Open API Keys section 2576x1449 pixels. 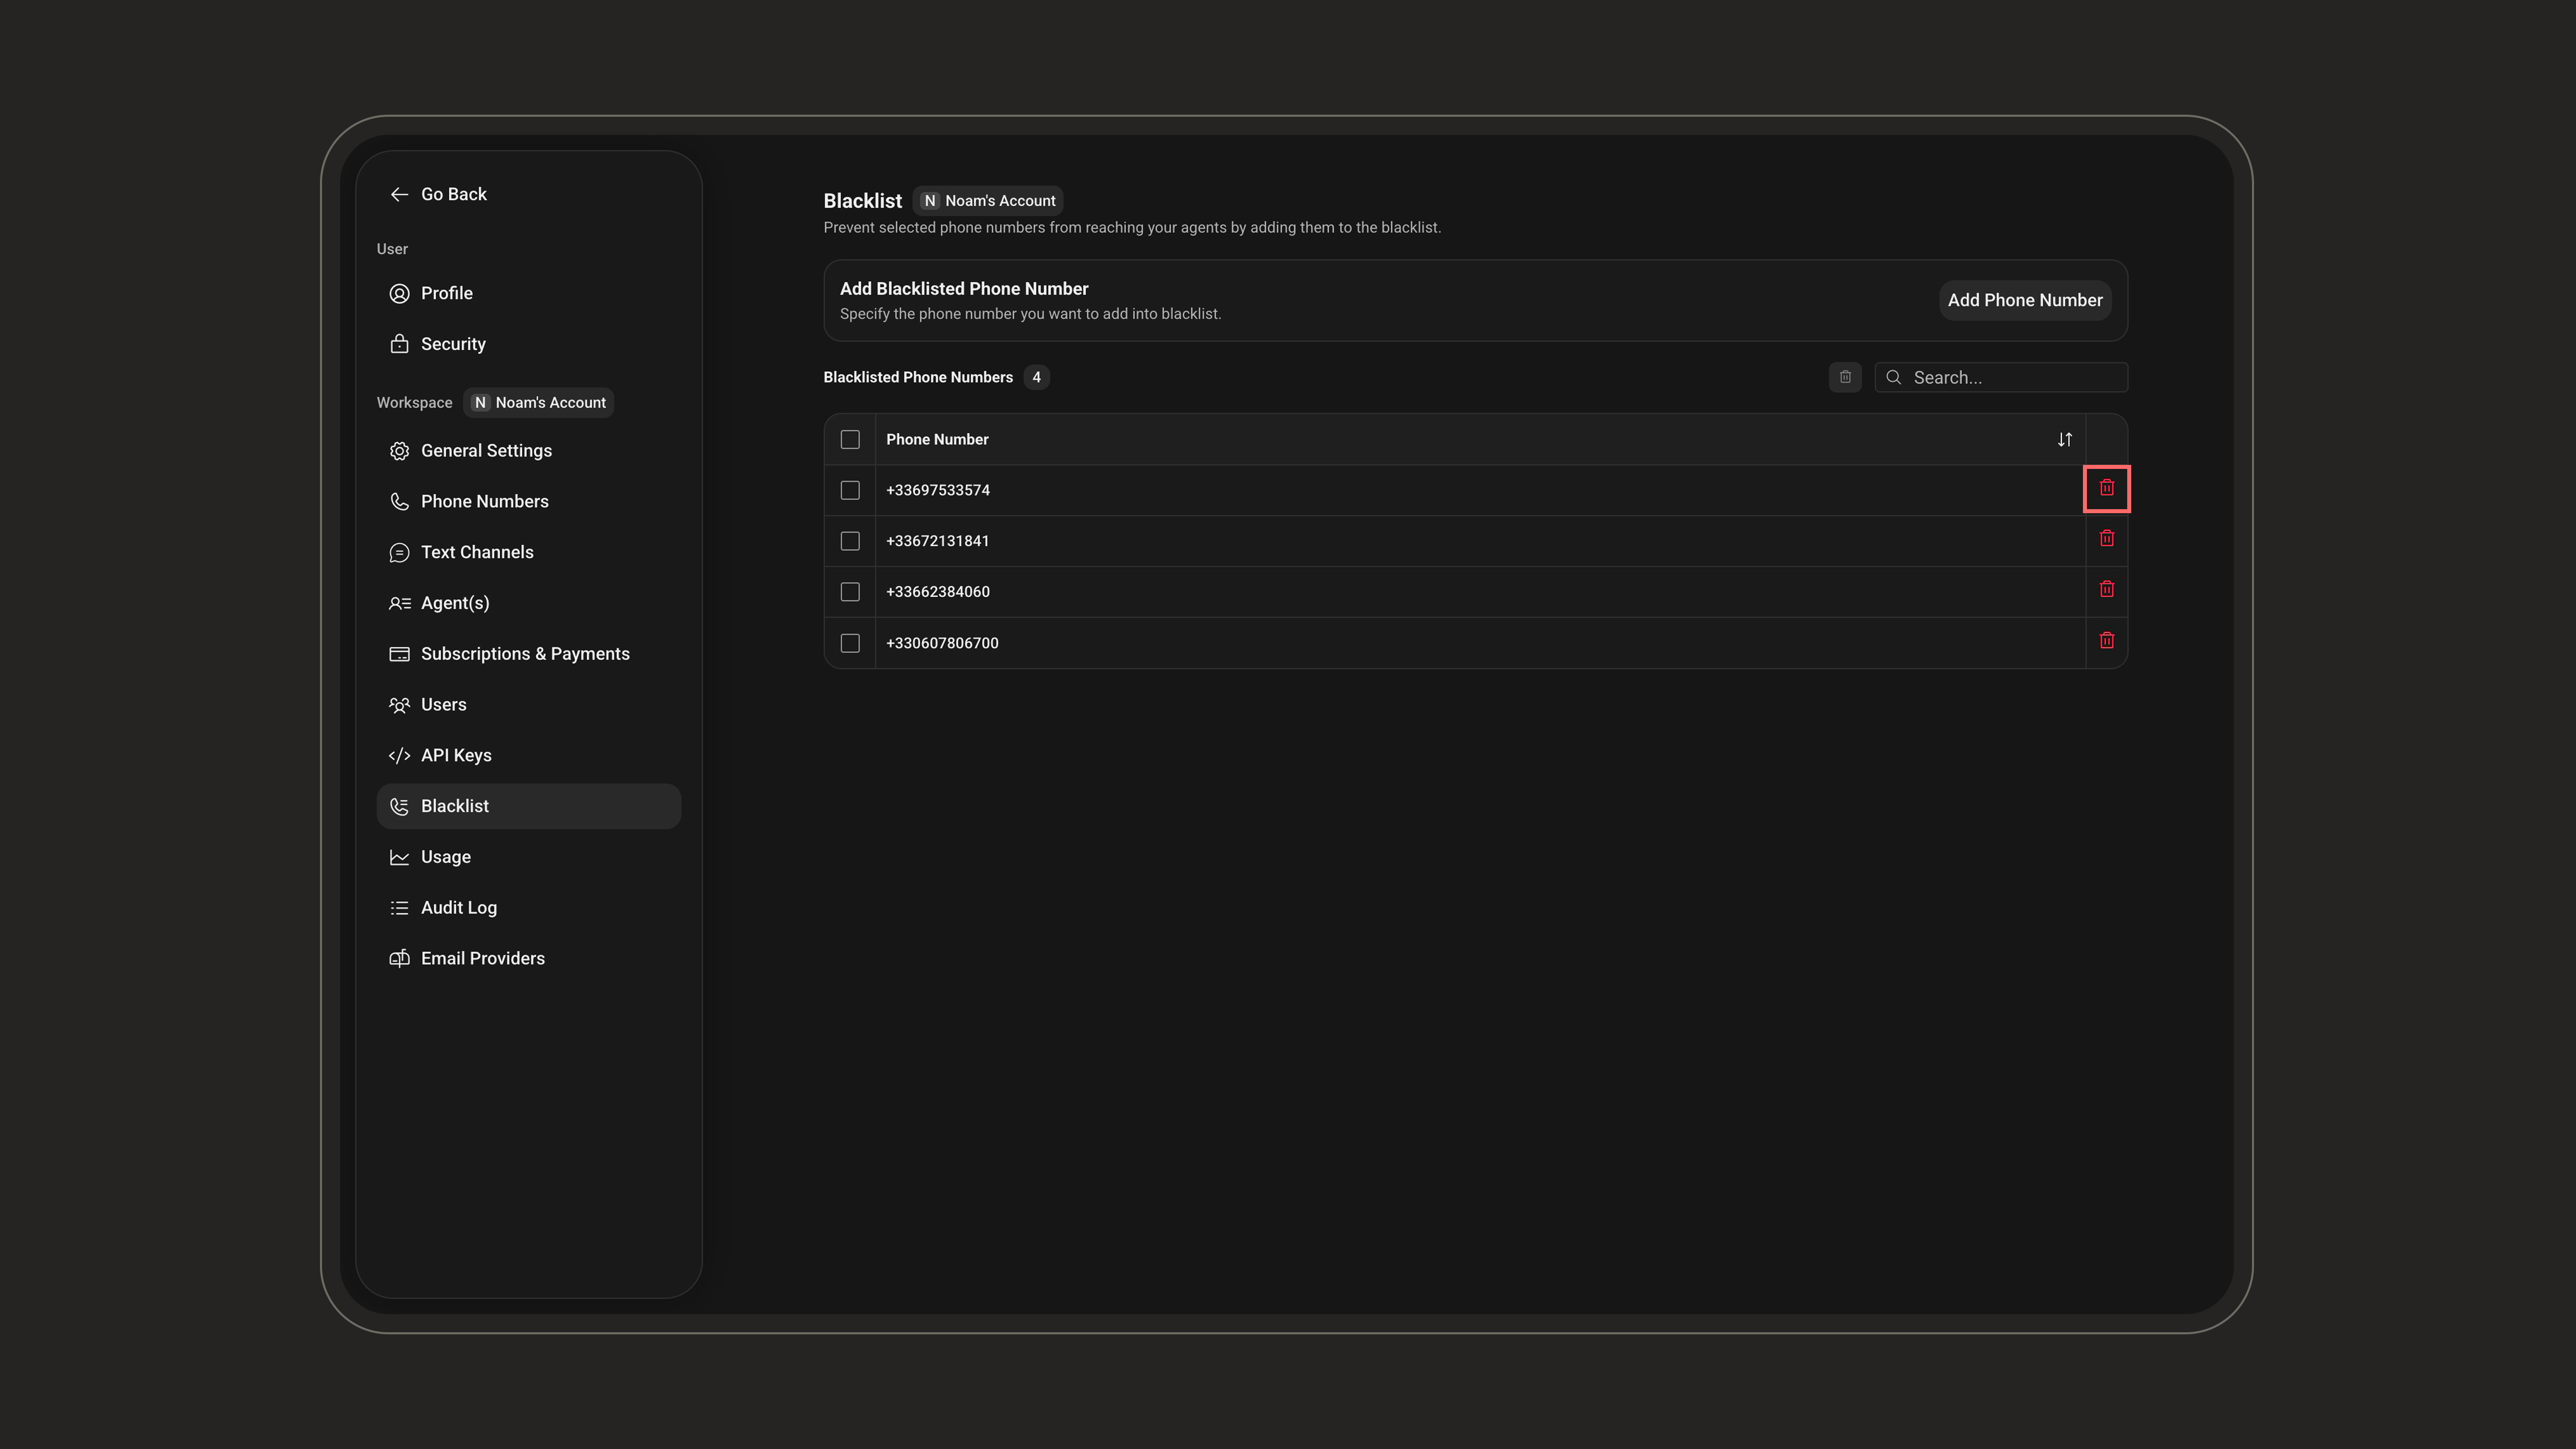pos(528,755)
